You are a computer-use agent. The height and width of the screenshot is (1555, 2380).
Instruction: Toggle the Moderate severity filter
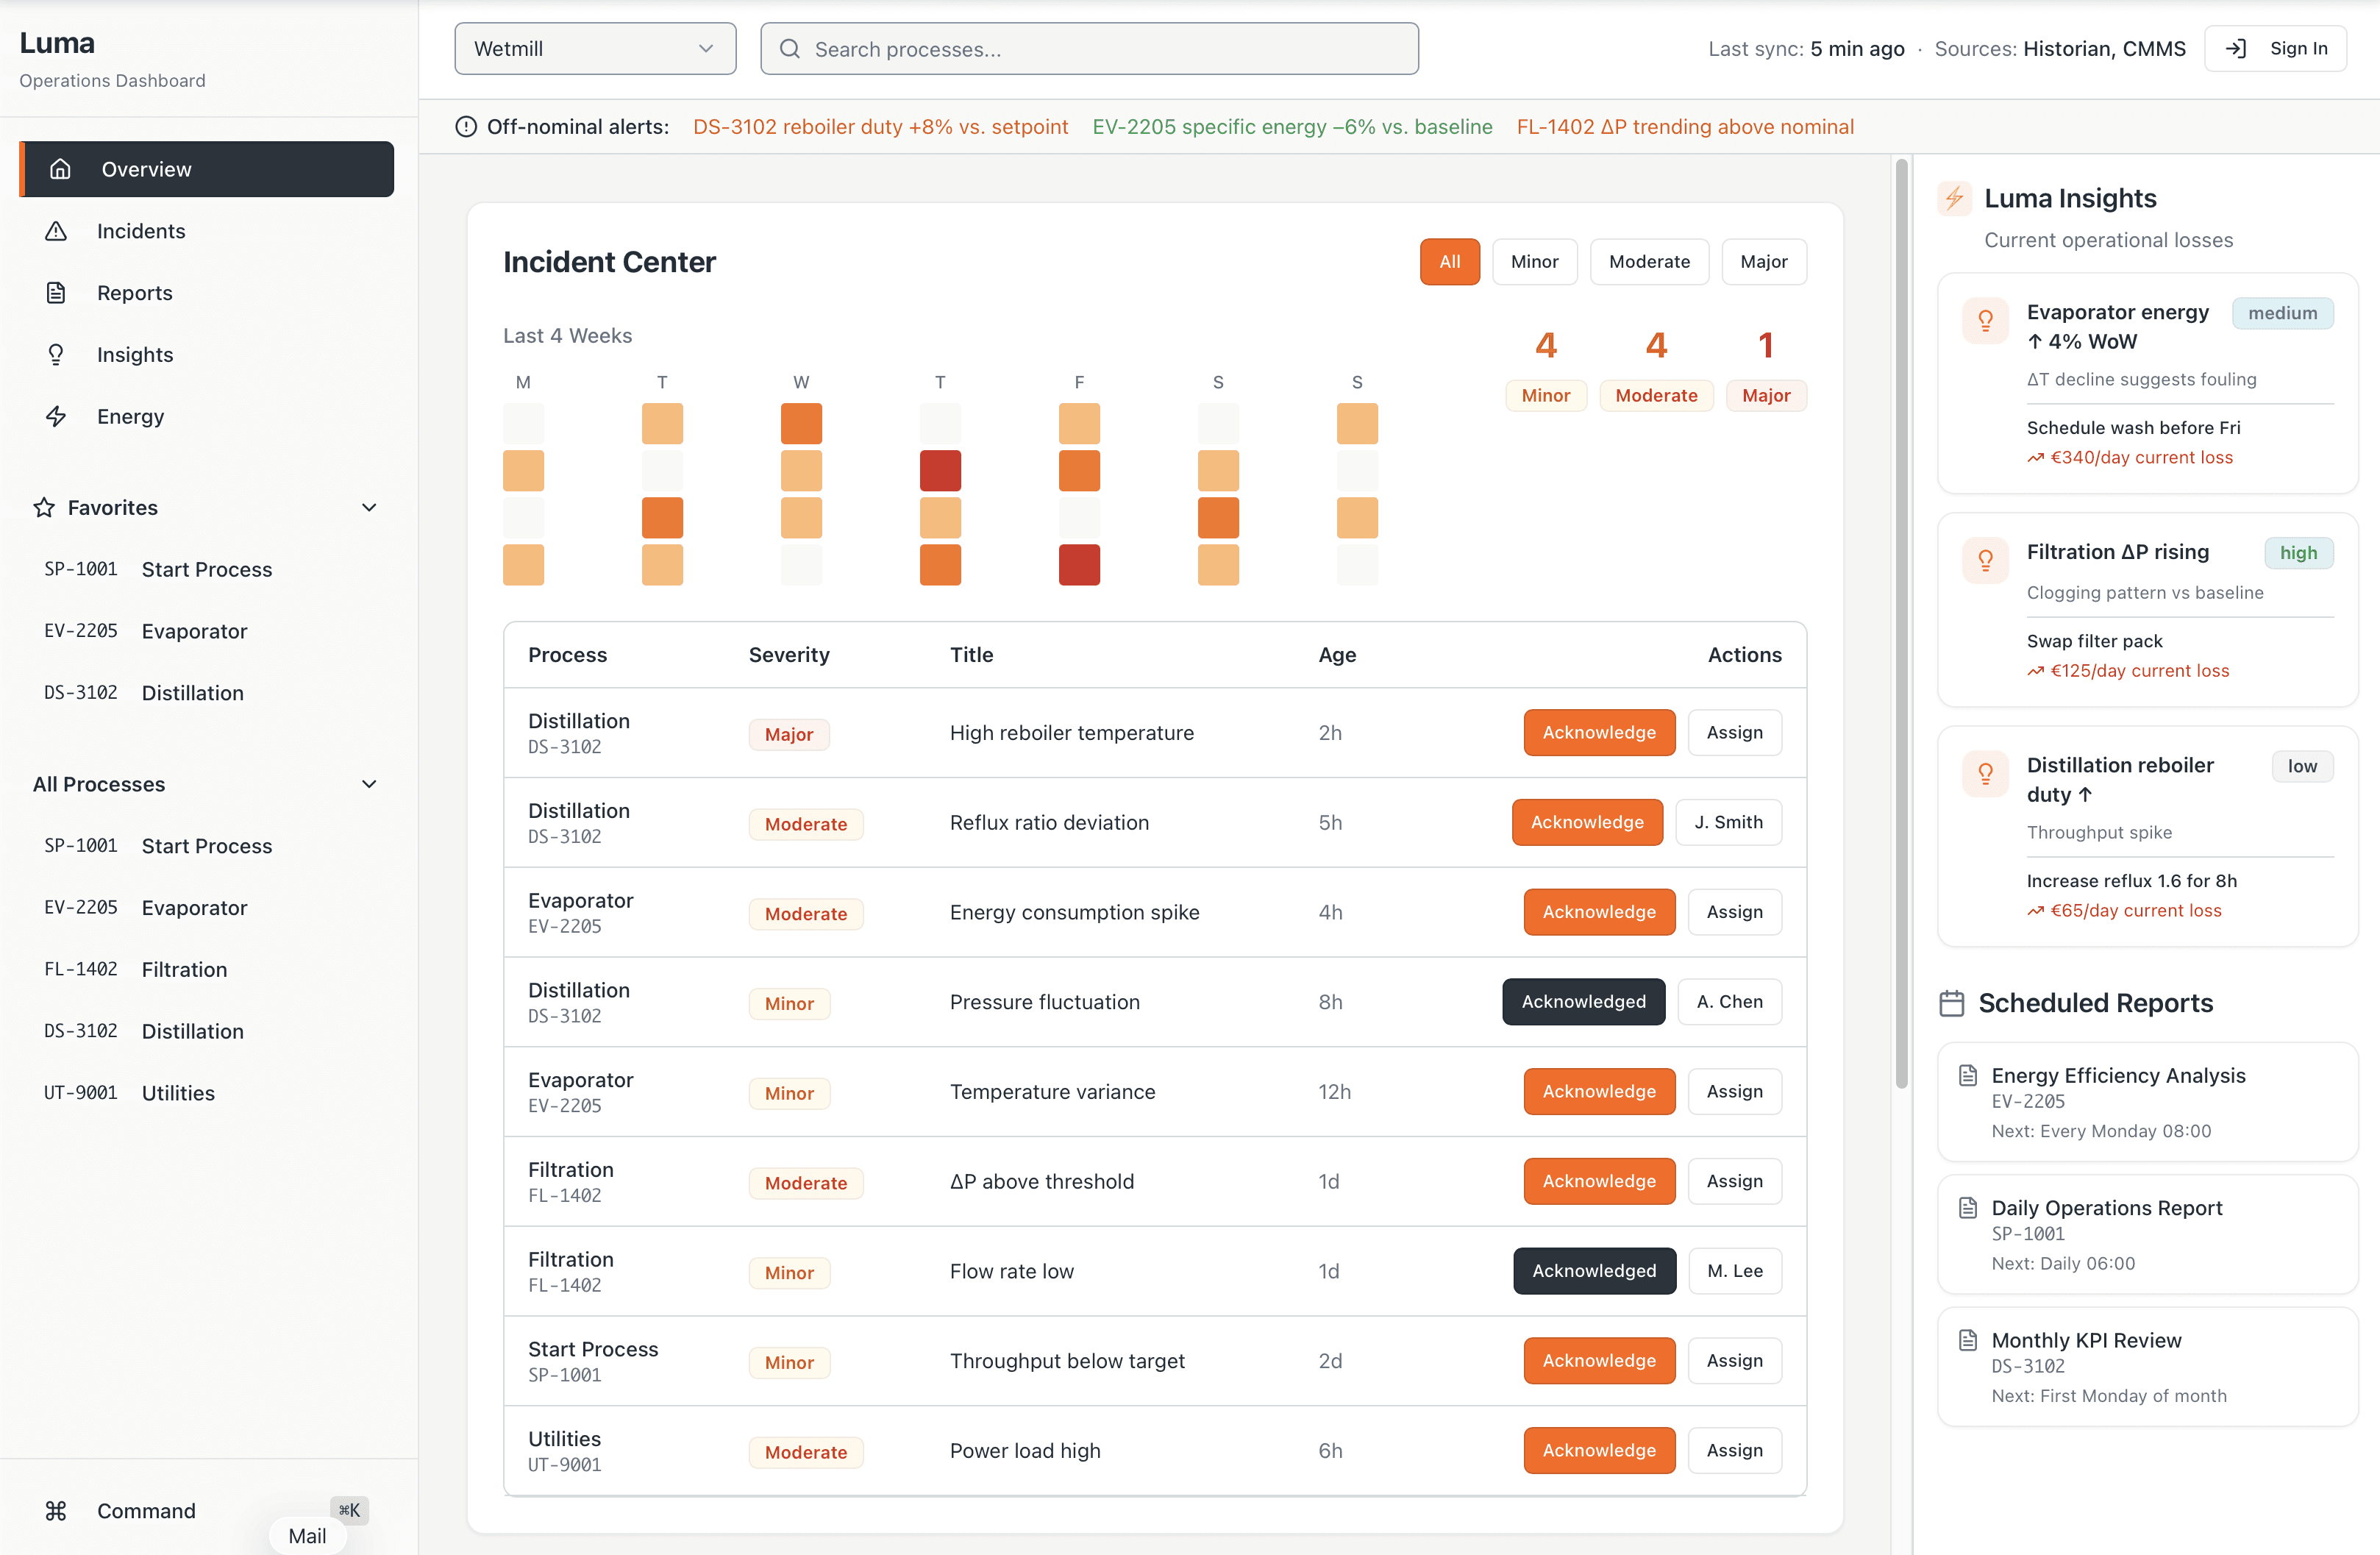click(x=1649, y=262)
